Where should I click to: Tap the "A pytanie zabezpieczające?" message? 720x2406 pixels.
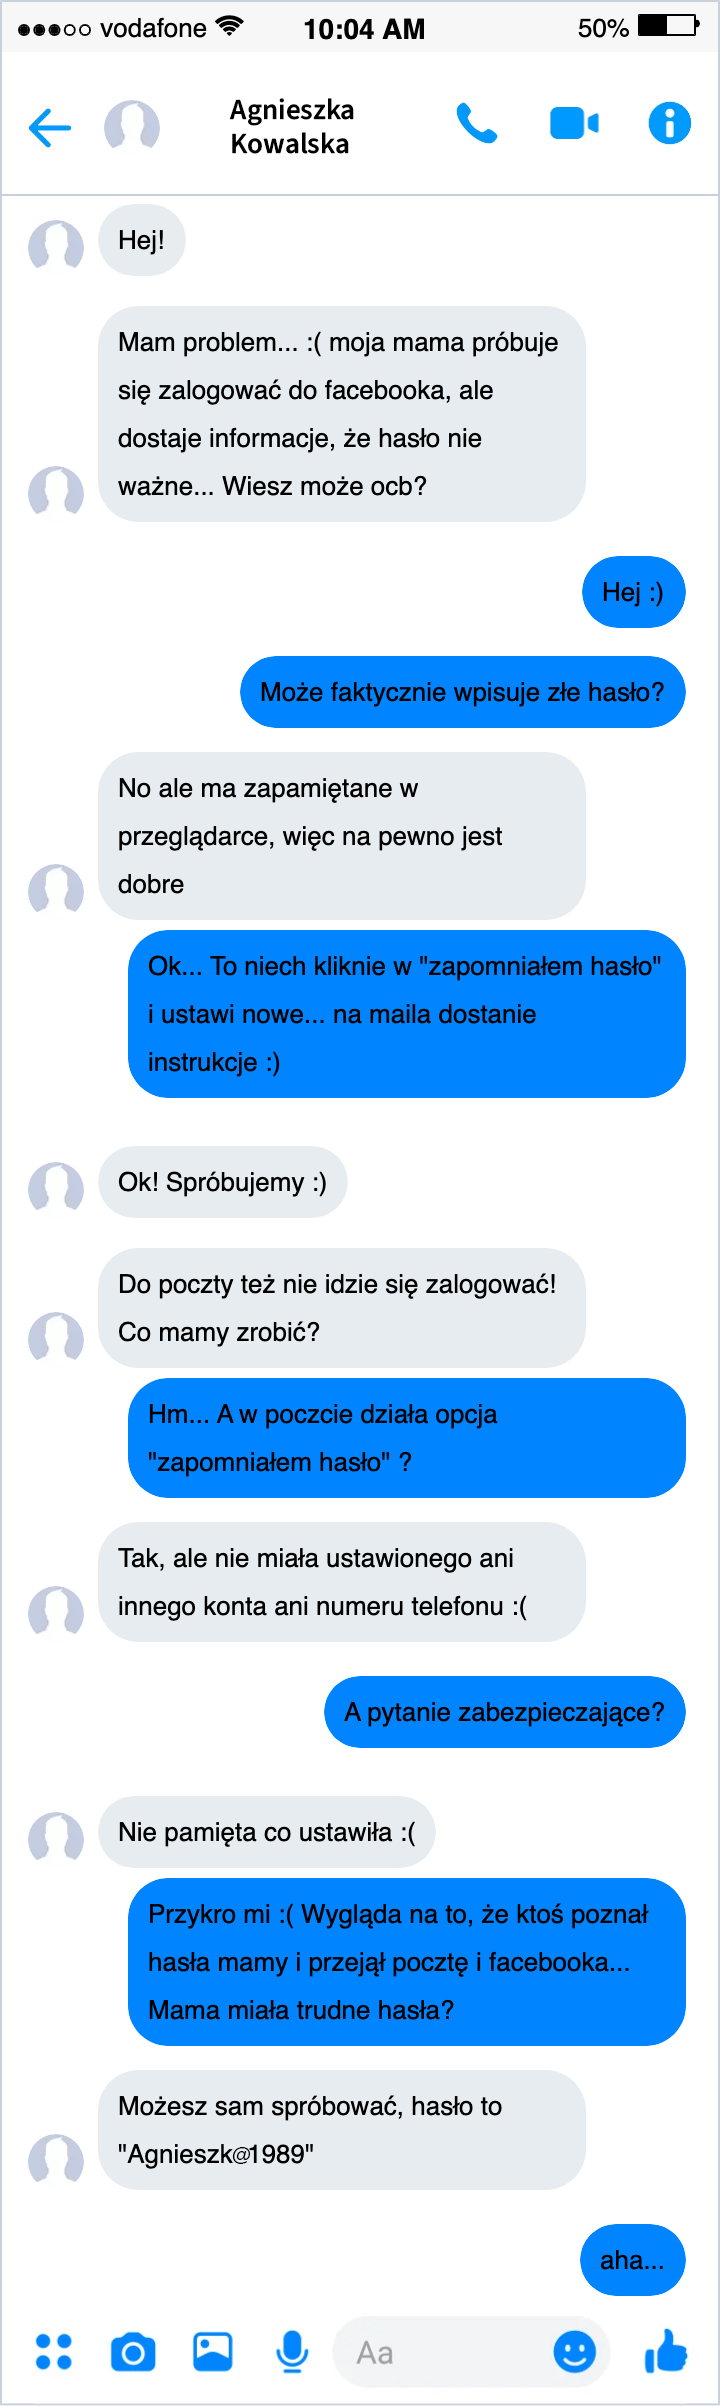pos(504,1712)
